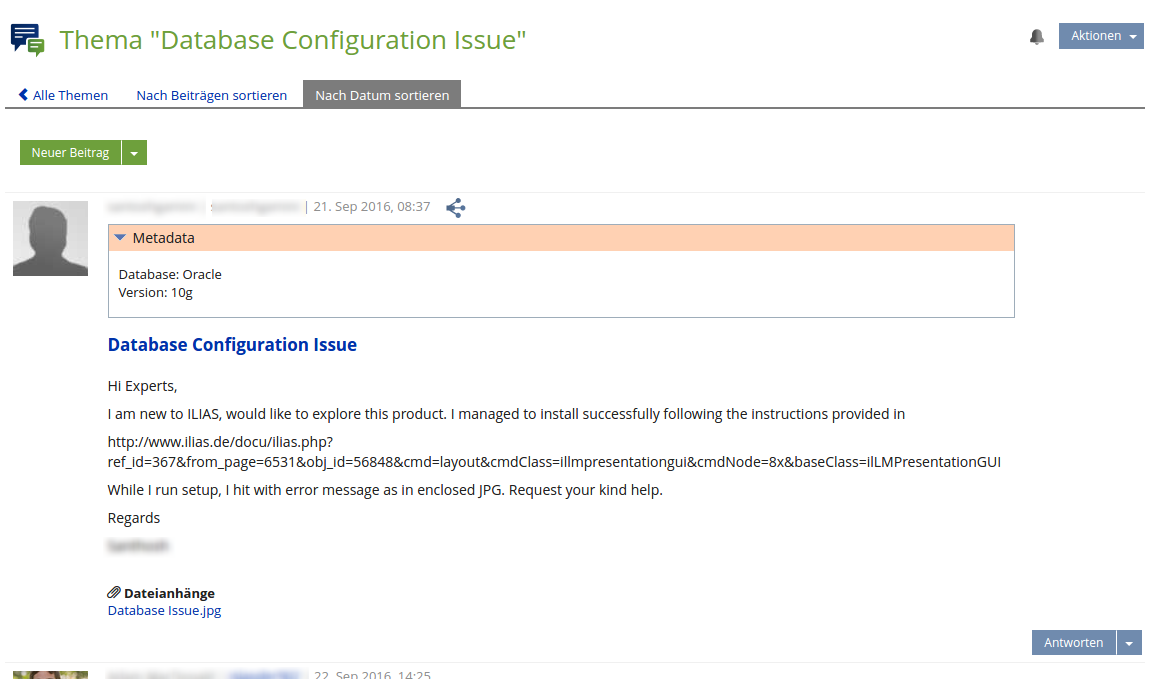Select Nach Datum sortieren tab
Viewport: 1165px width, 679px height.
[382, 94]
